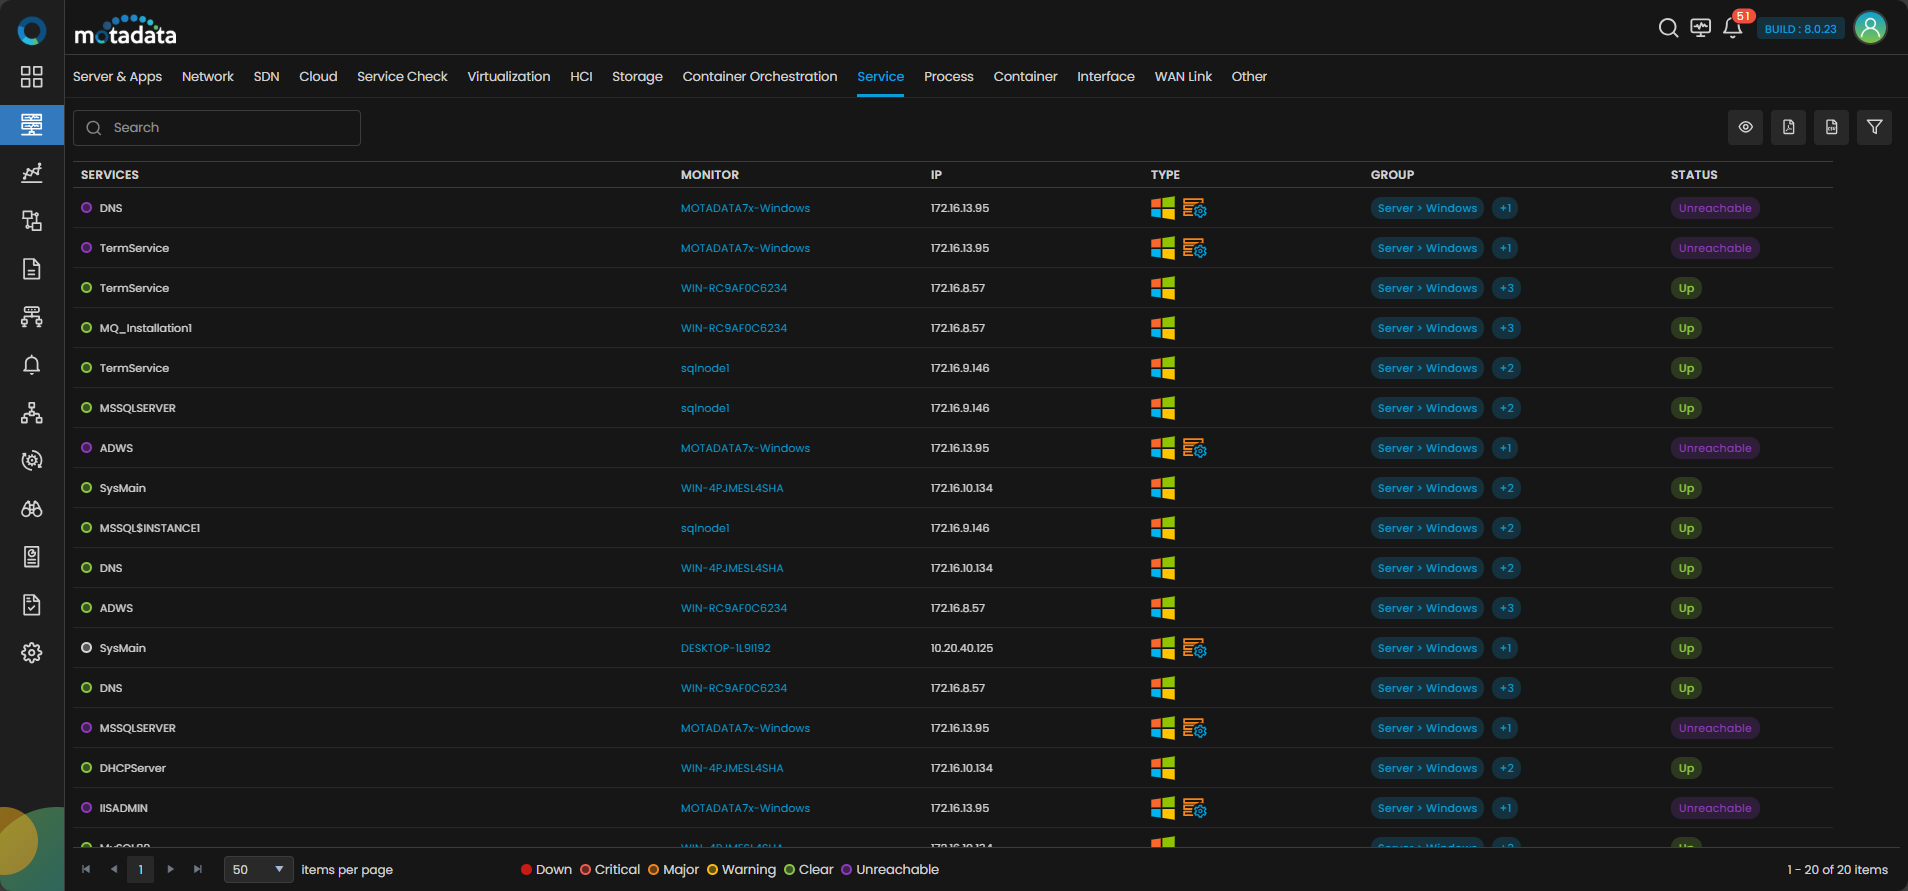Export the service list as PDF
Viewport: 1908px width, 891px height.
coord(1788,127)
